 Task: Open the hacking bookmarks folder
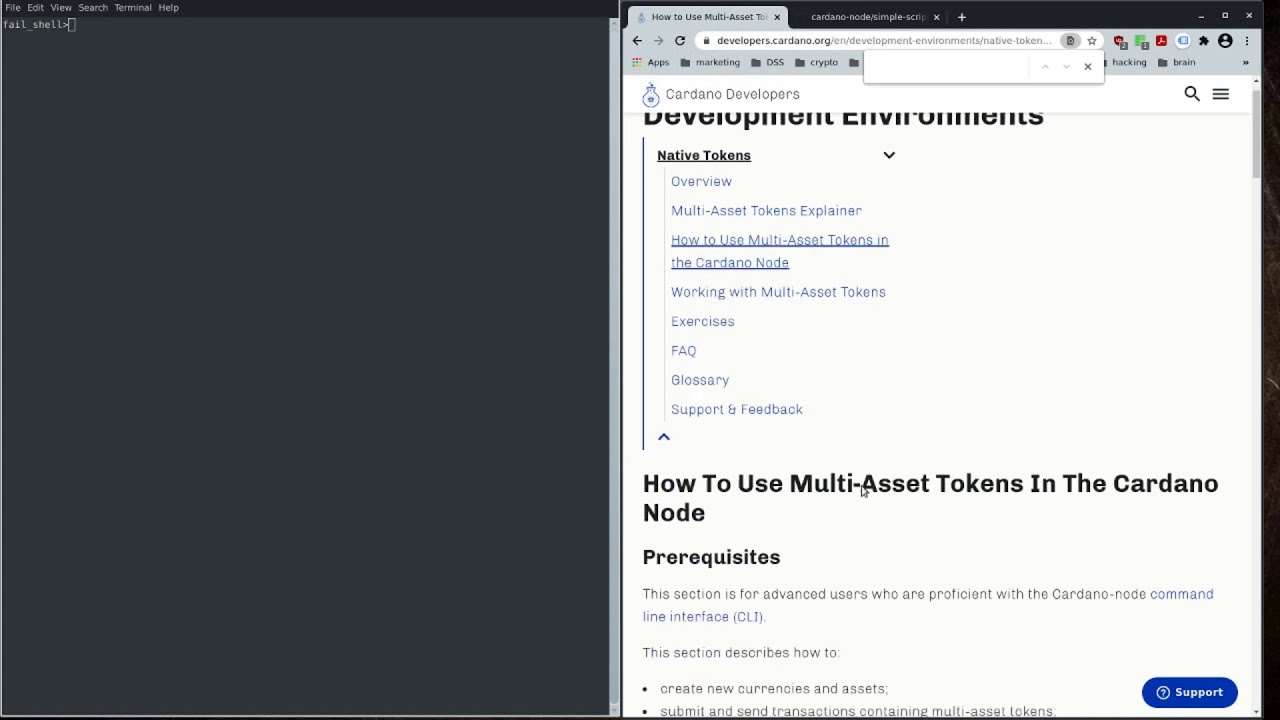click(x=1128, y=62)
